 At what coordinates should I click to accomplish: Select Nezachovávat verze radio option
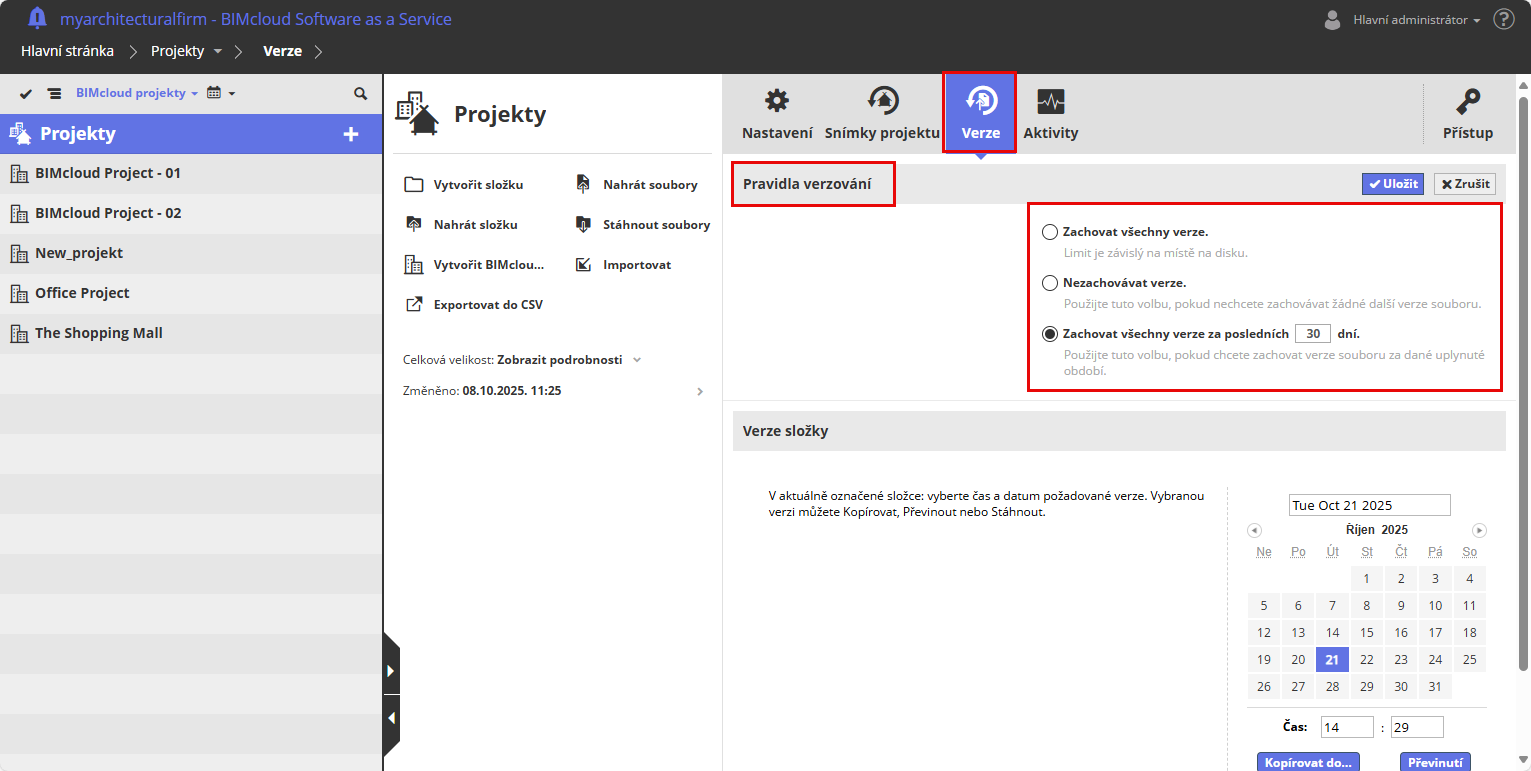click(x=1050, y=283)
